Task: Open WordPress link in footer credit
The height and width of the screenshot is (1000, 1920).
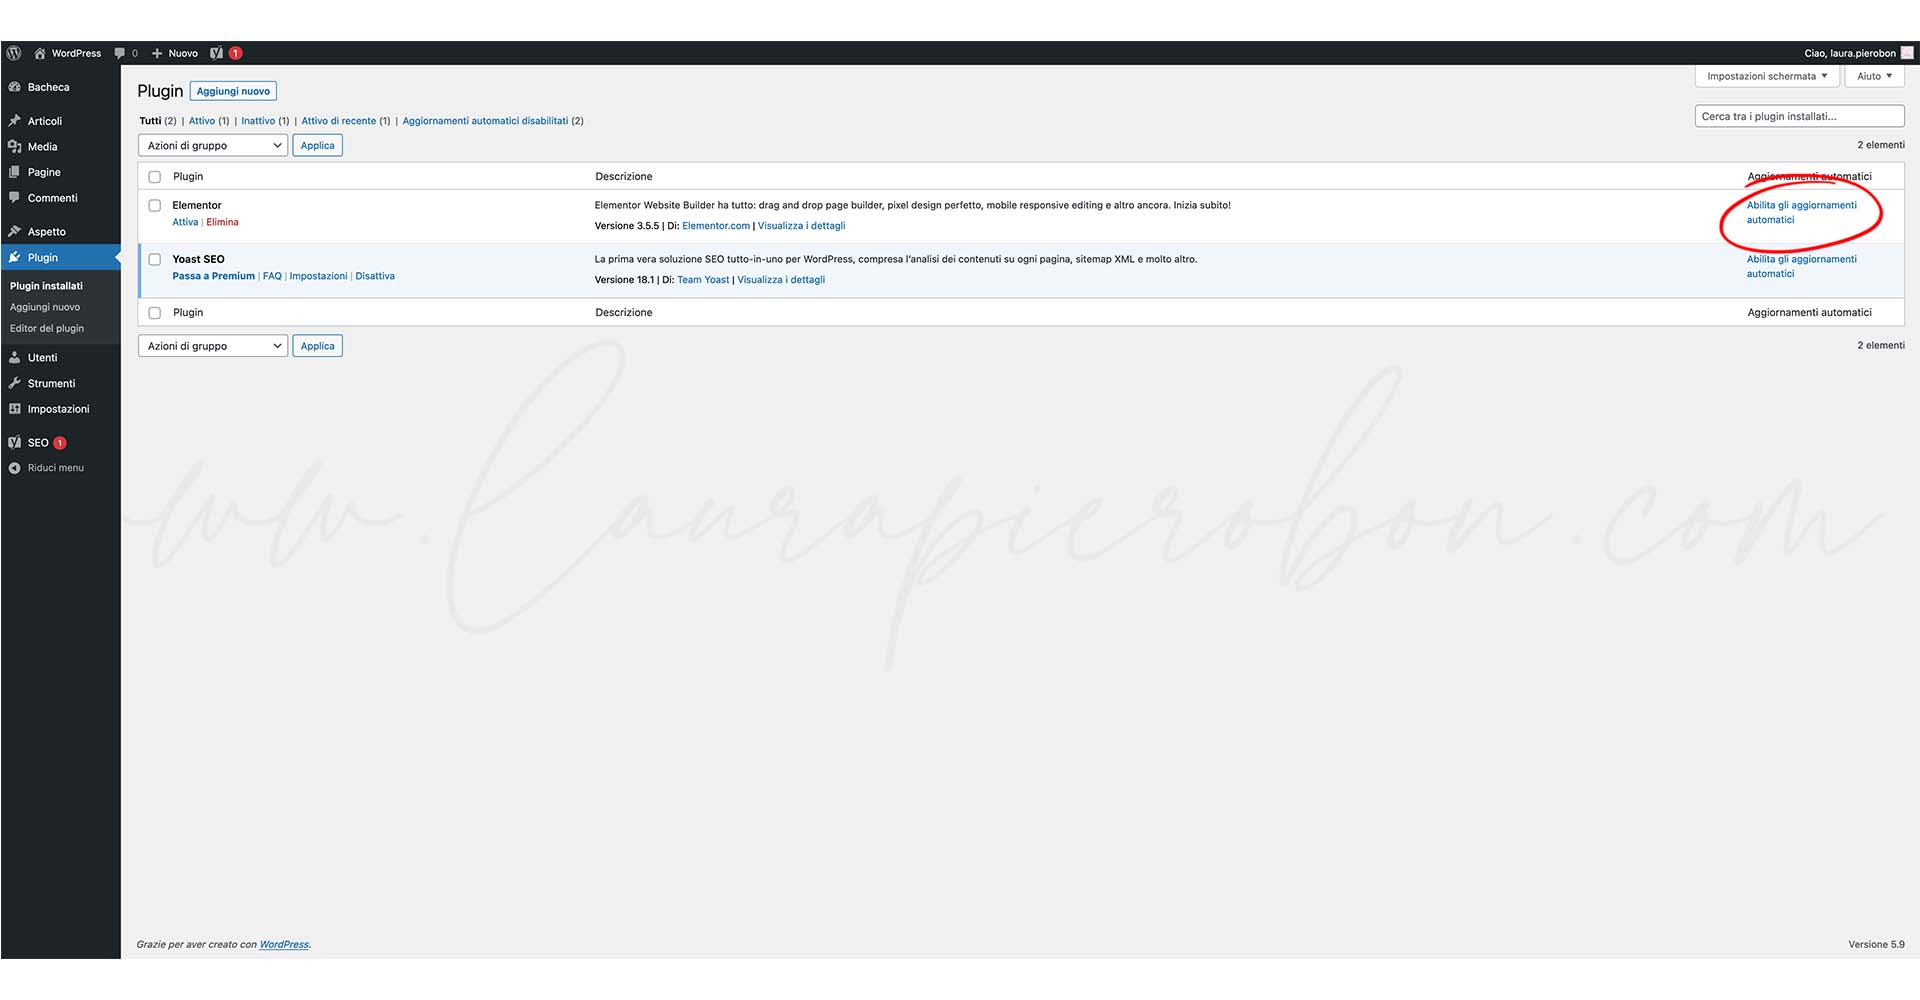Action: pyautogui.click(x=284, y=944)
